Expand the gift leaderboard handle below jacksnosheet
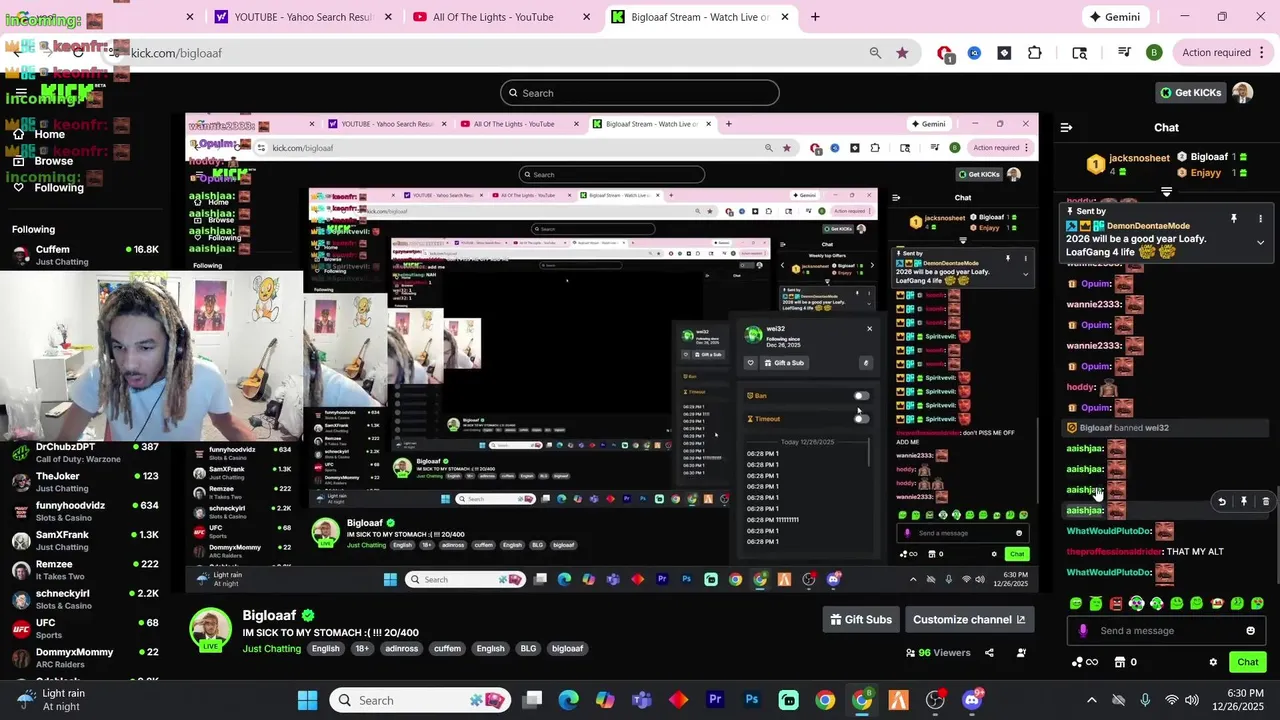Viewport: 1280px width, 720px height. (x=1166, y=191)
